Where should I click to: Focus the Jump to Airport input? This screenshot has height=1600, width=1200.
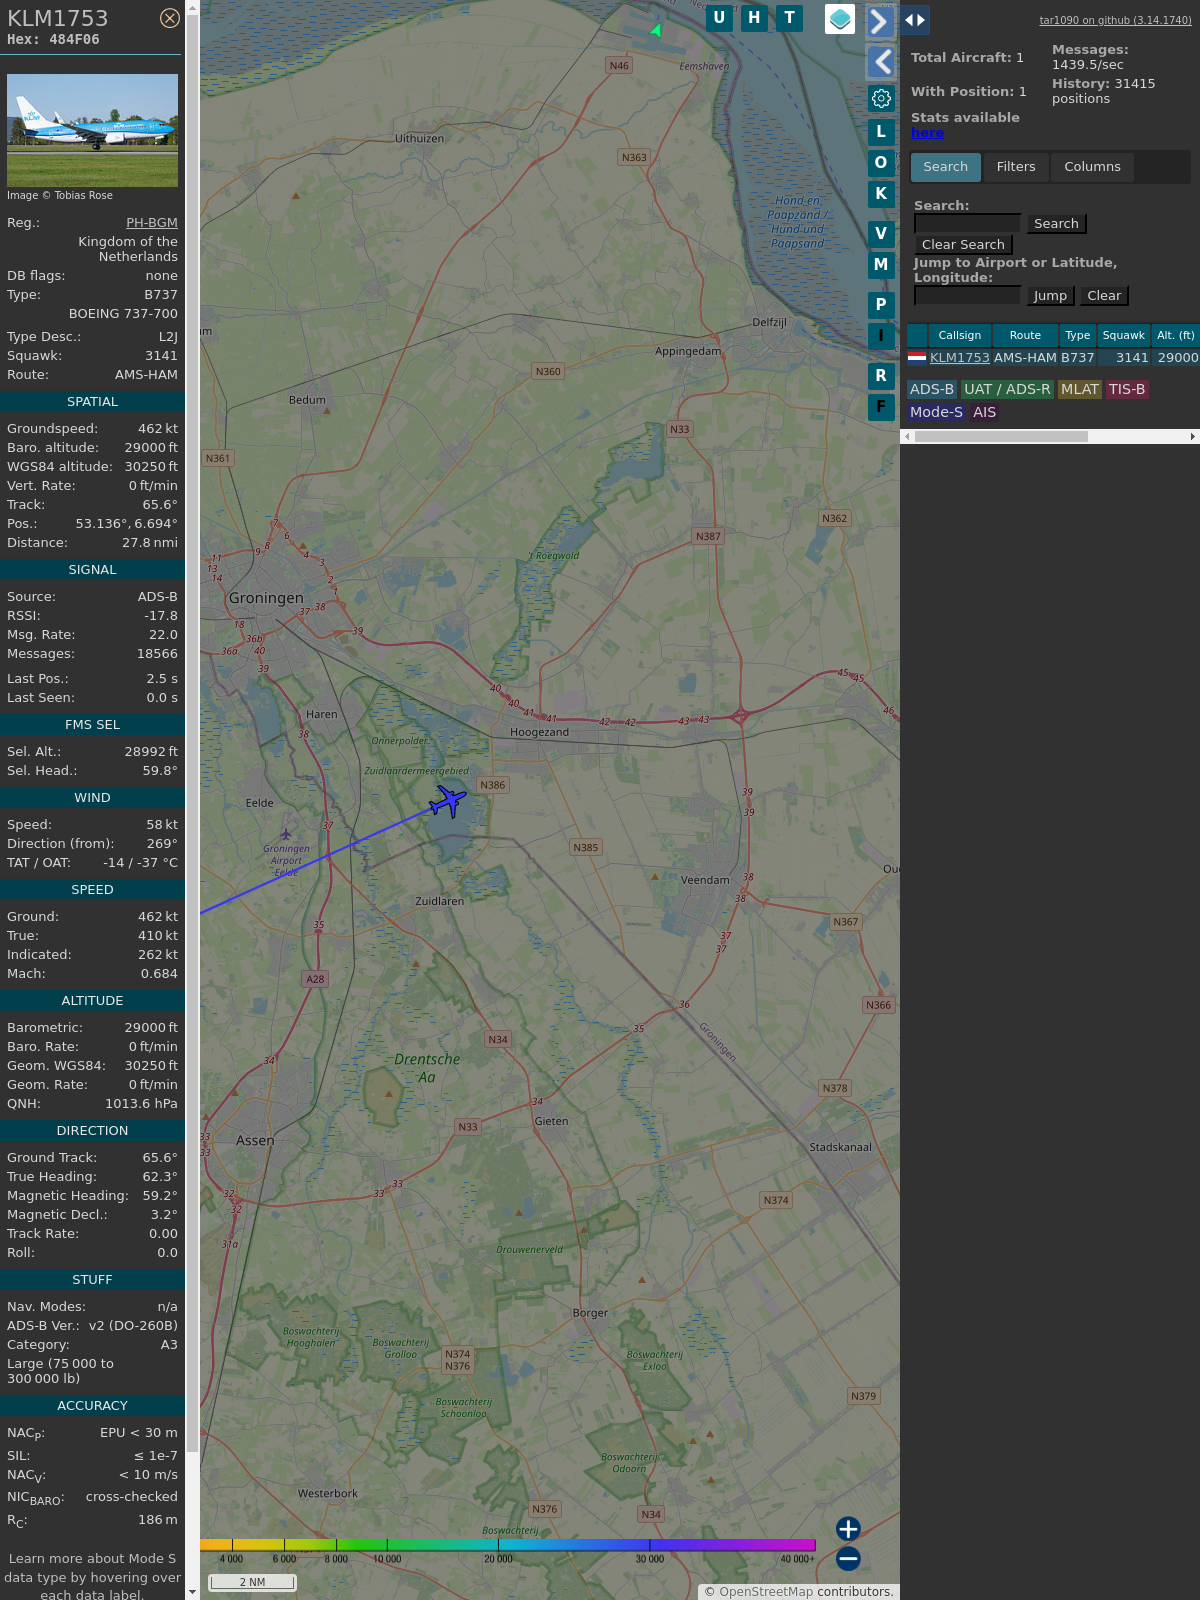967,296
